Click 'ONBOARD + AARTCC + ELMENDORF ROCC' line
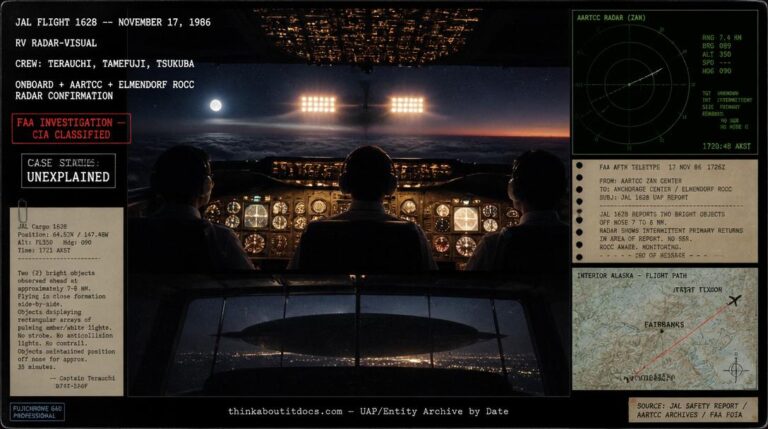Image resolution: width=768 pixels, height=429 pixels. click(105, 85)
